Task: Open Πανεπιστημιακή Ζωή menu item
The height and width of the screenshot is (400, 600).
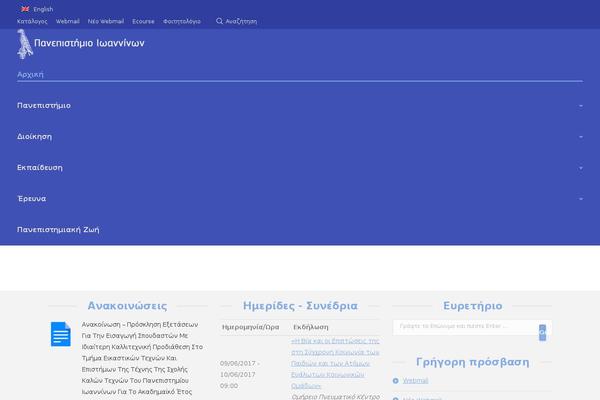Action: [58, 230]
